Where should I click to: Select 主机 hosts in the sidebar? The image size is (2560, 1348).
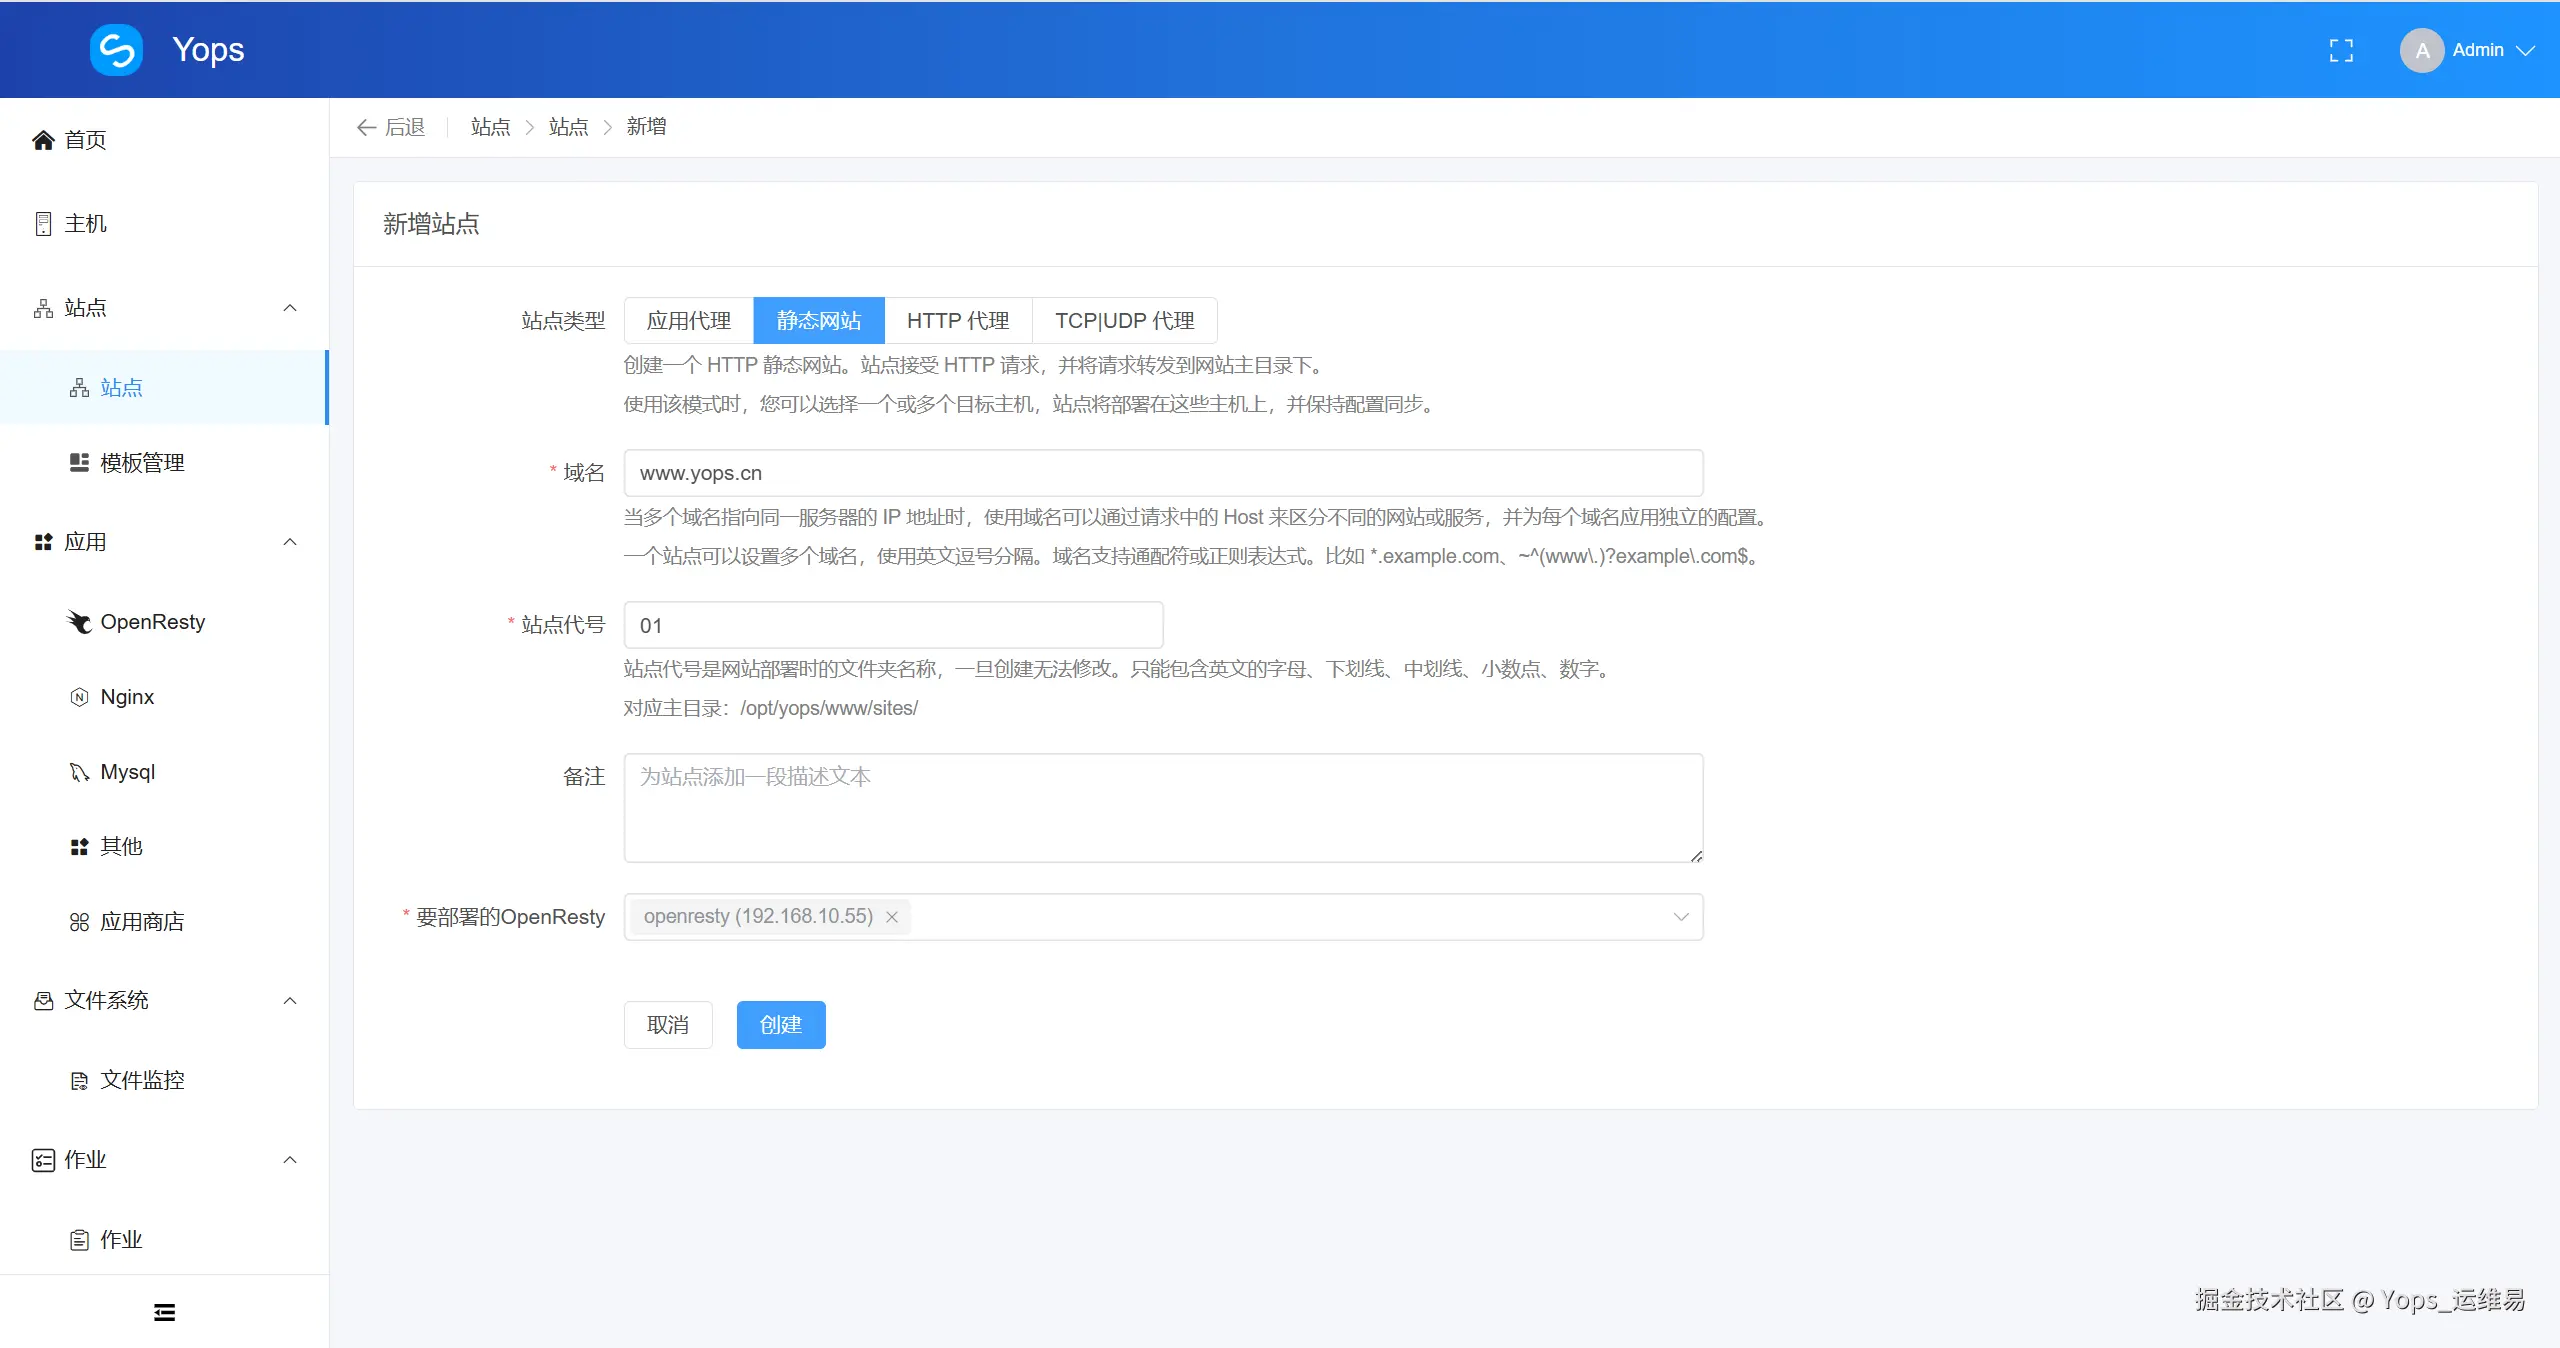pos(85,223)
